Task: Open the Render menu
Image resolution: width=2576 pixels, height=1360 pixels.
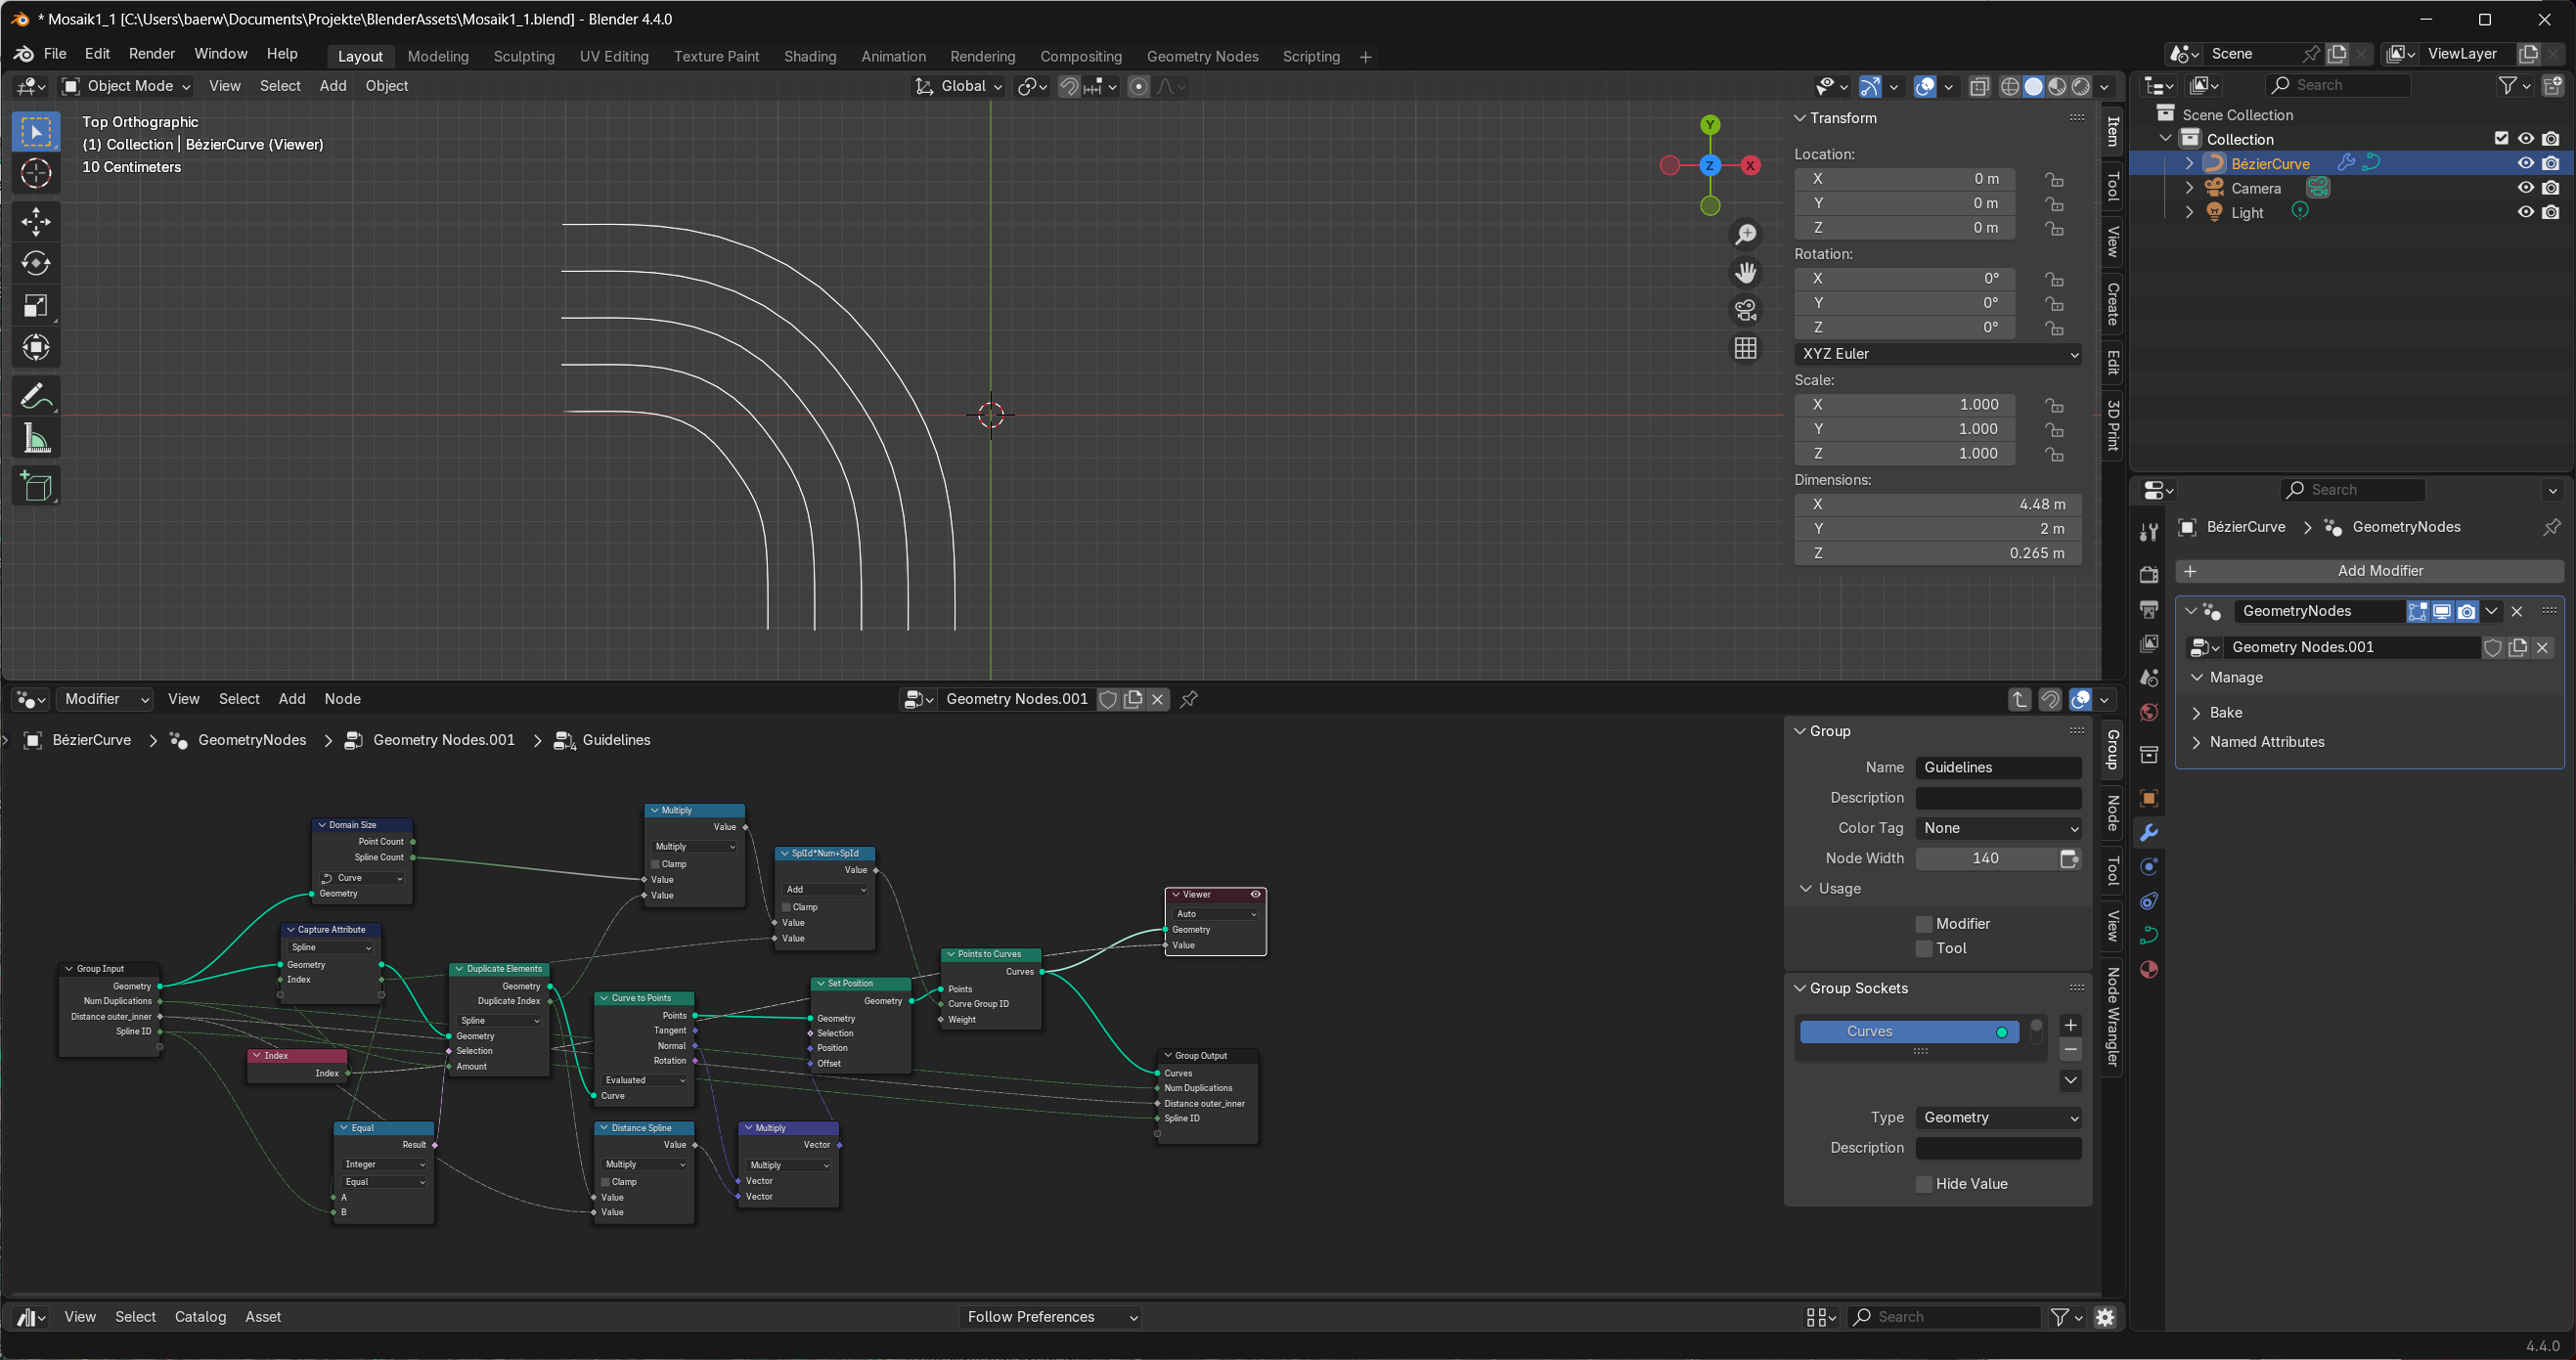Action: coord(152,54)
